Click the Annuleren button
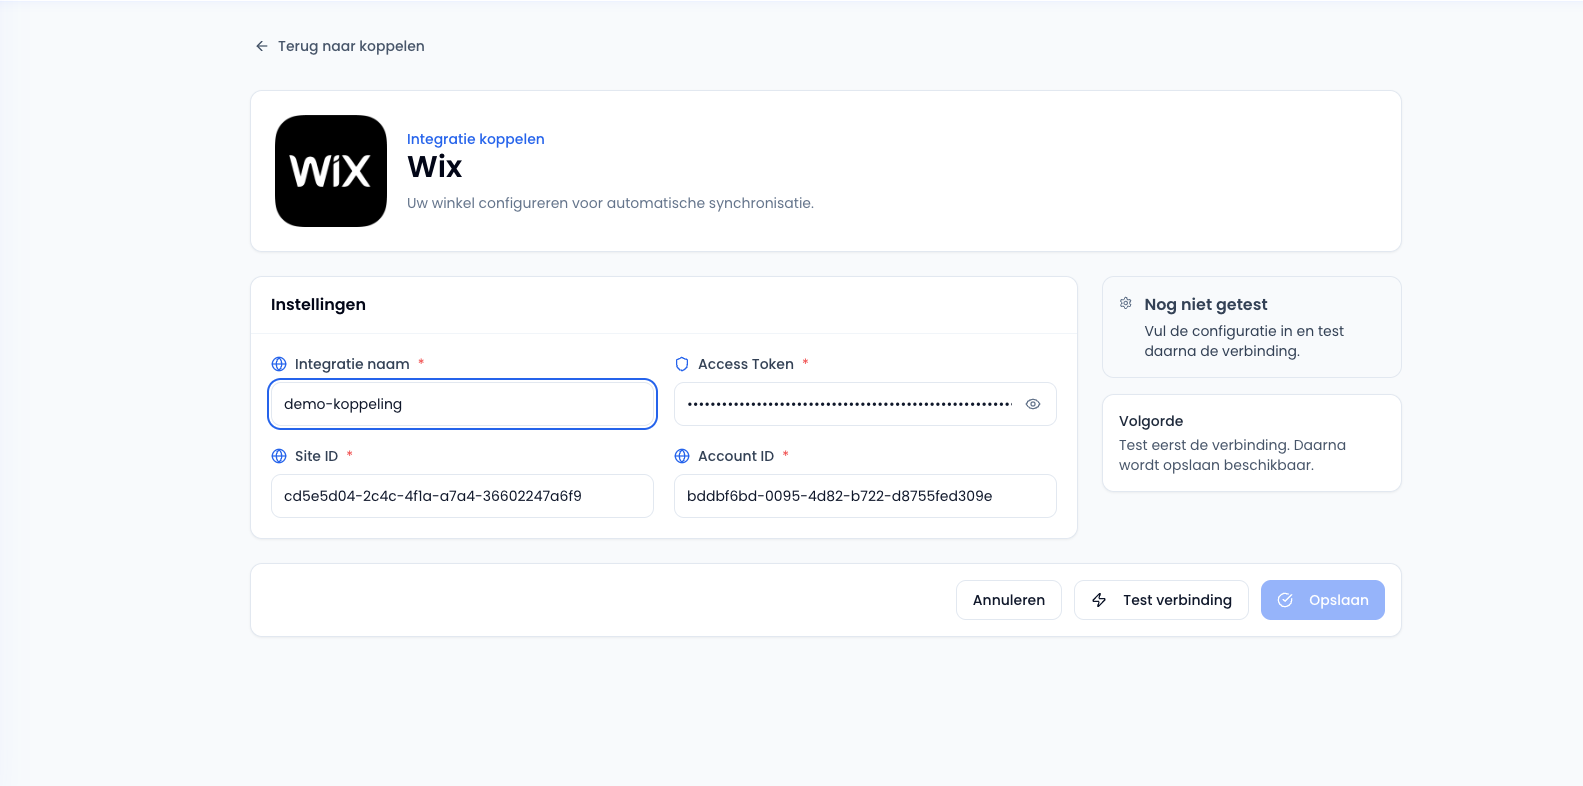Screen dimensions: 1583x786 1009,600
